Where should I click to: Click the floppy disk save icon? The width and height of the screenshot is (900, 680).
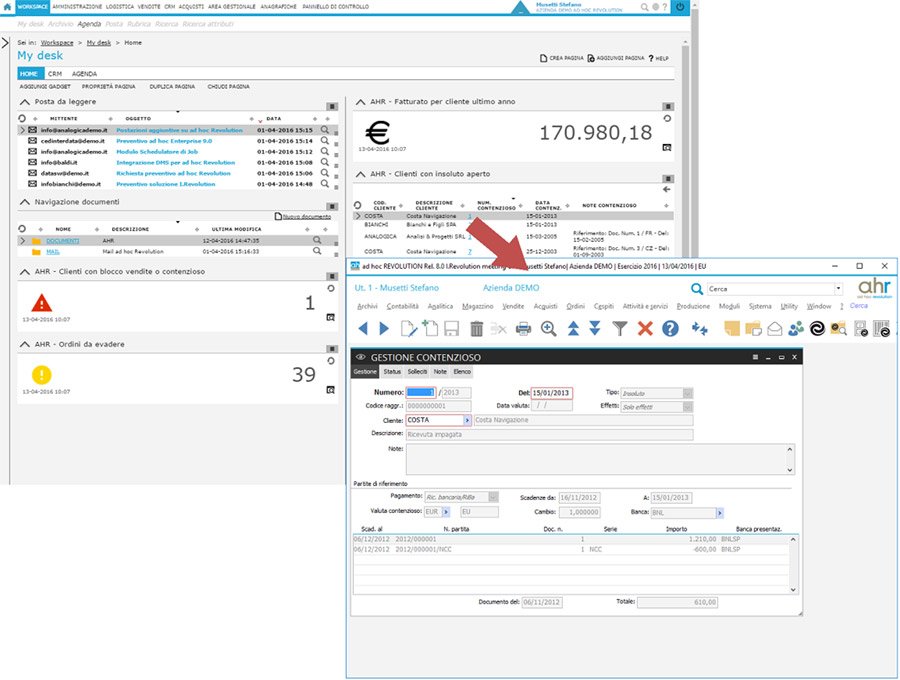452,329
